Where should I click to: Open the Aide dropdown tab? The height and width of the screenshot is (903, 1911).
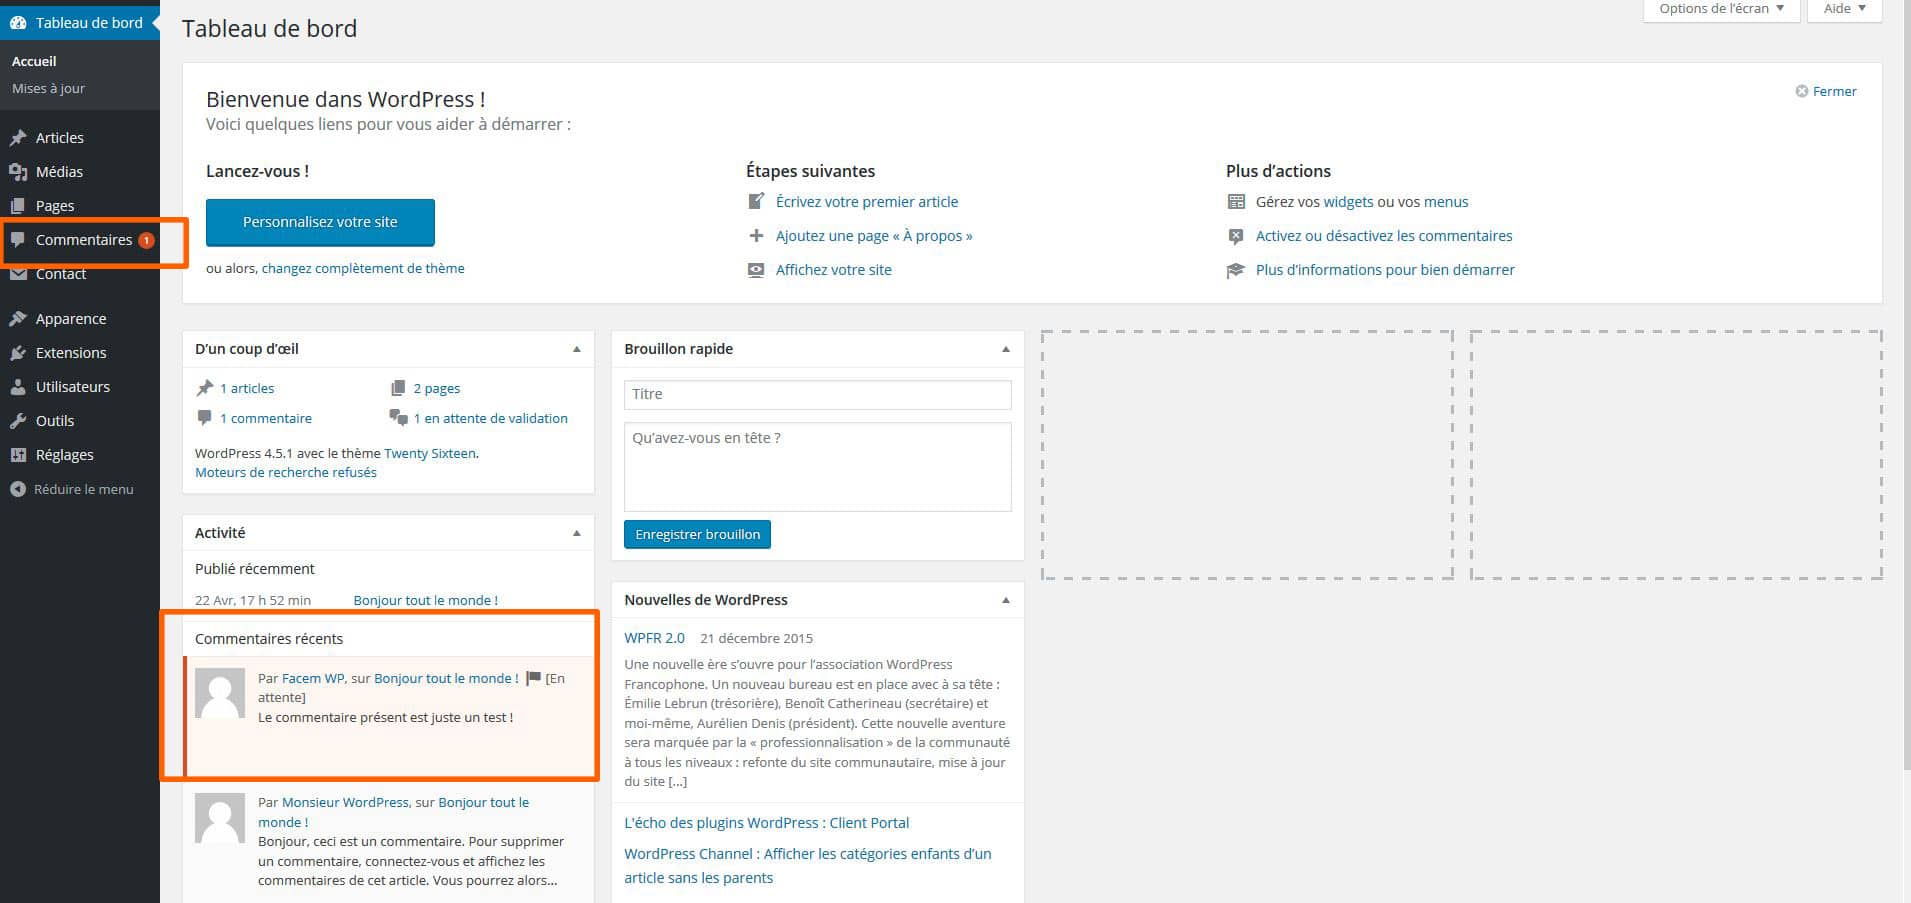coord(1844,9)
